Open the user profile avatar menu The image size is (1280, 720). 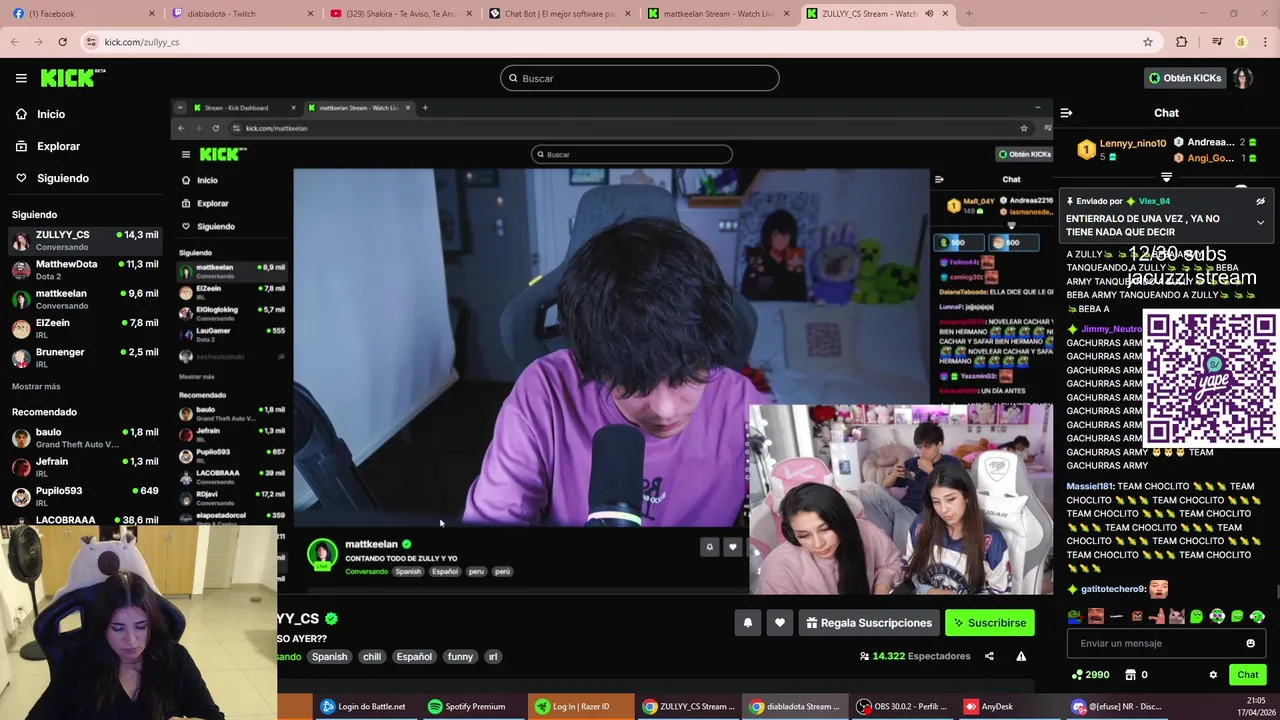point(1243,78)
